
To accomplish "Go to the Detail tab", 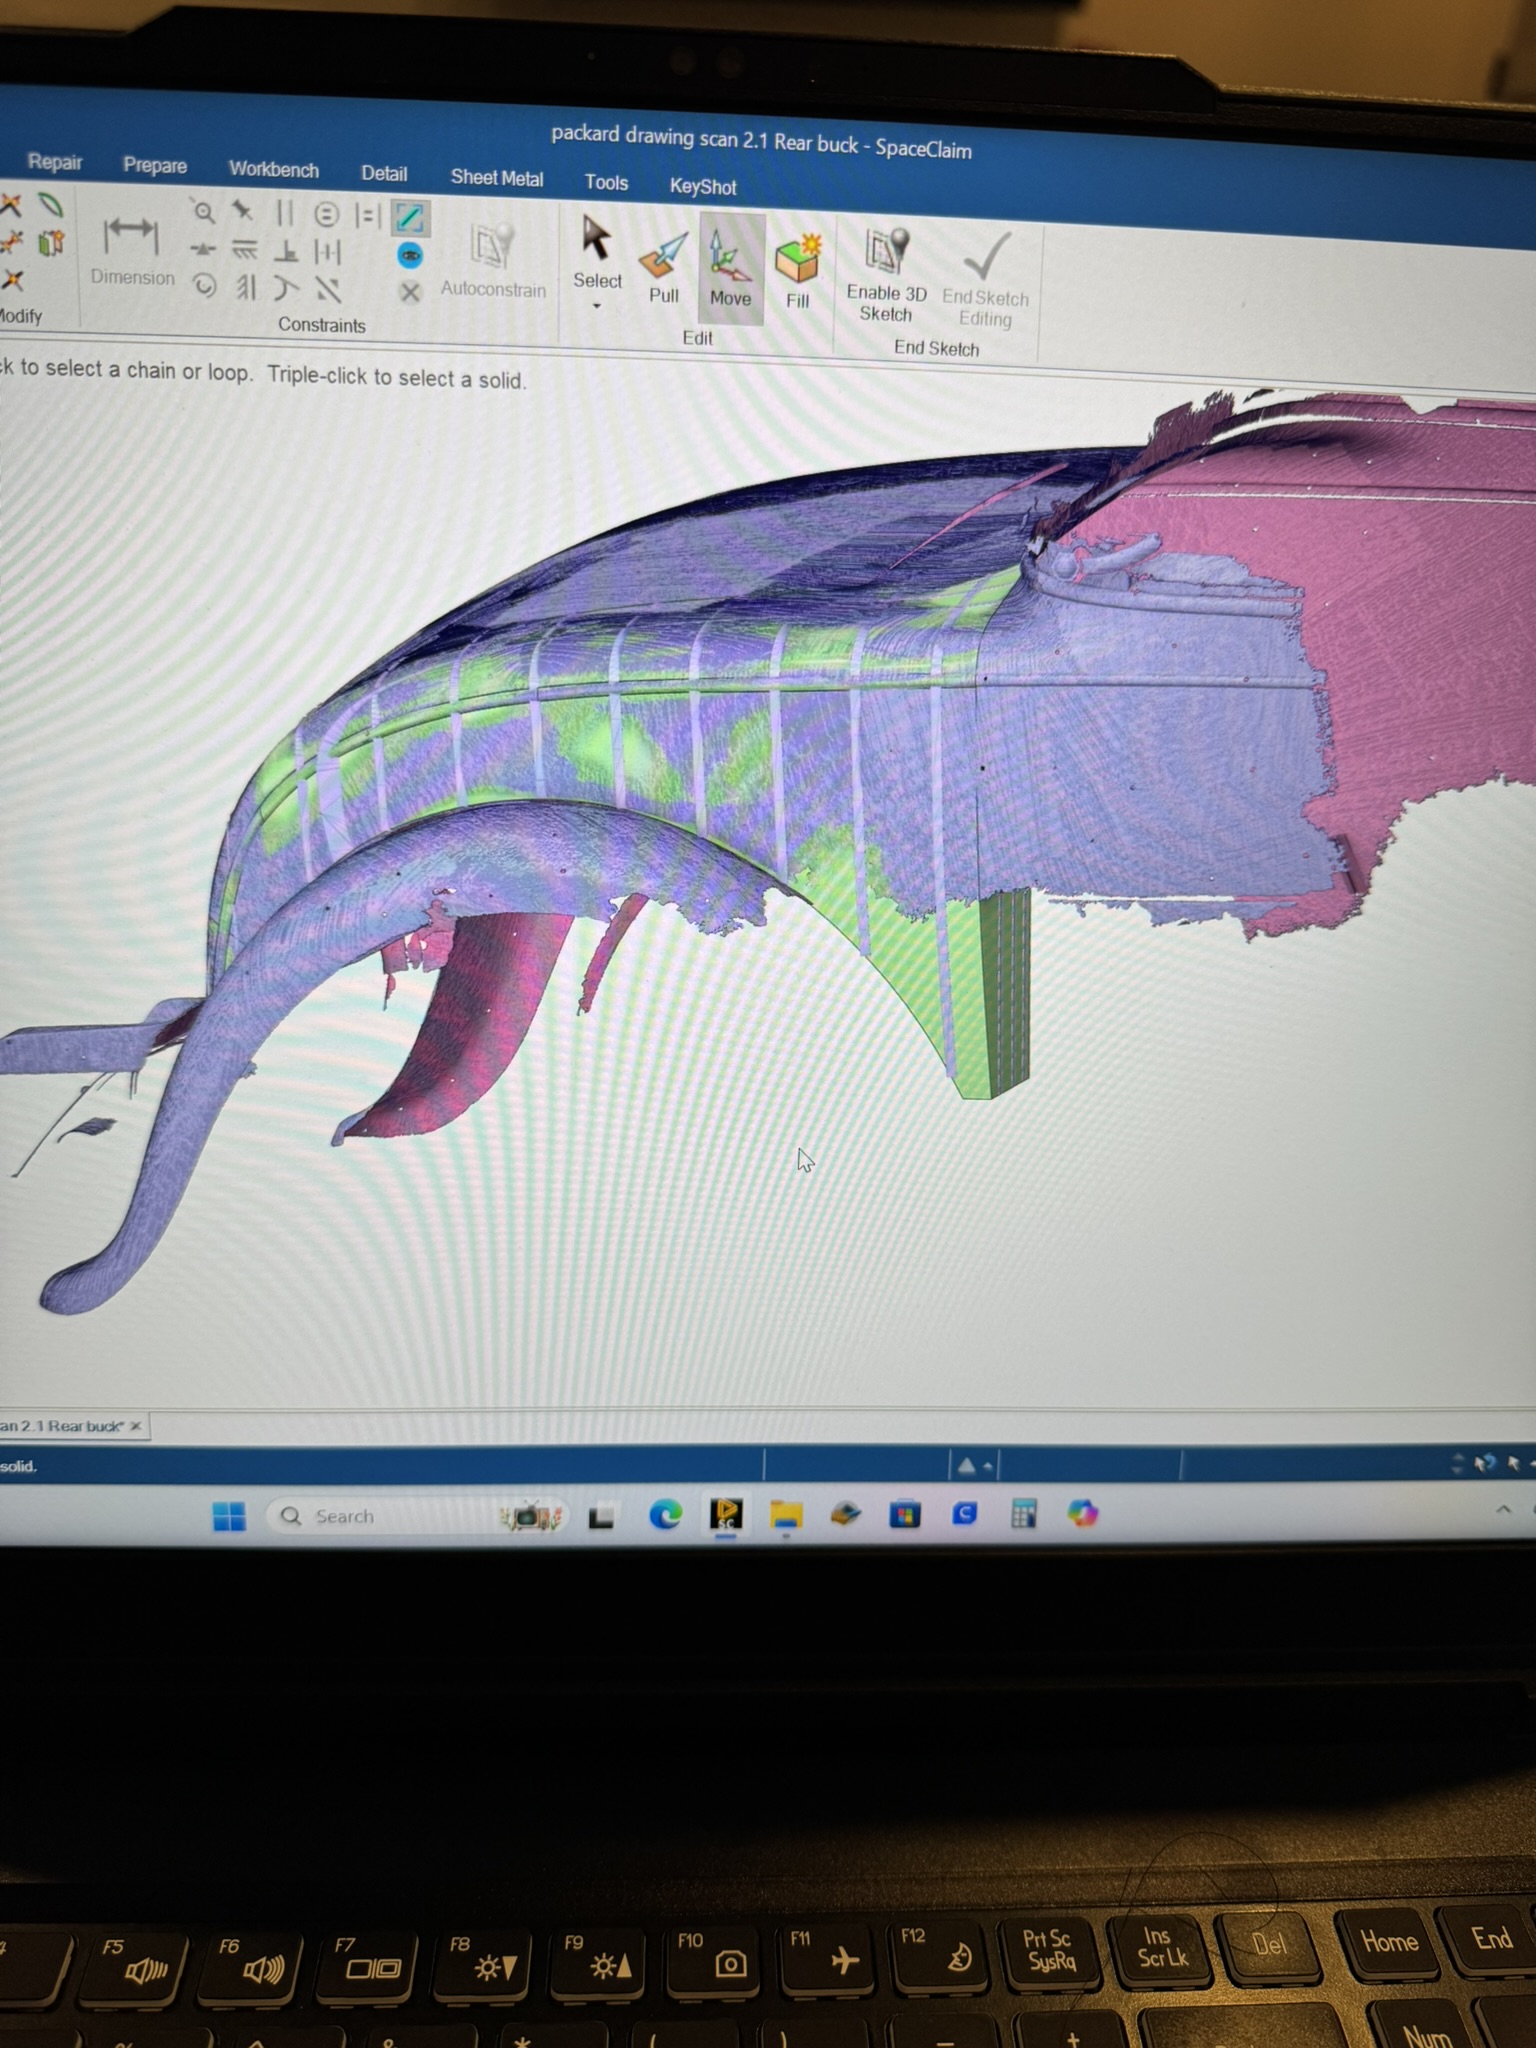I will tap(383, 173).
